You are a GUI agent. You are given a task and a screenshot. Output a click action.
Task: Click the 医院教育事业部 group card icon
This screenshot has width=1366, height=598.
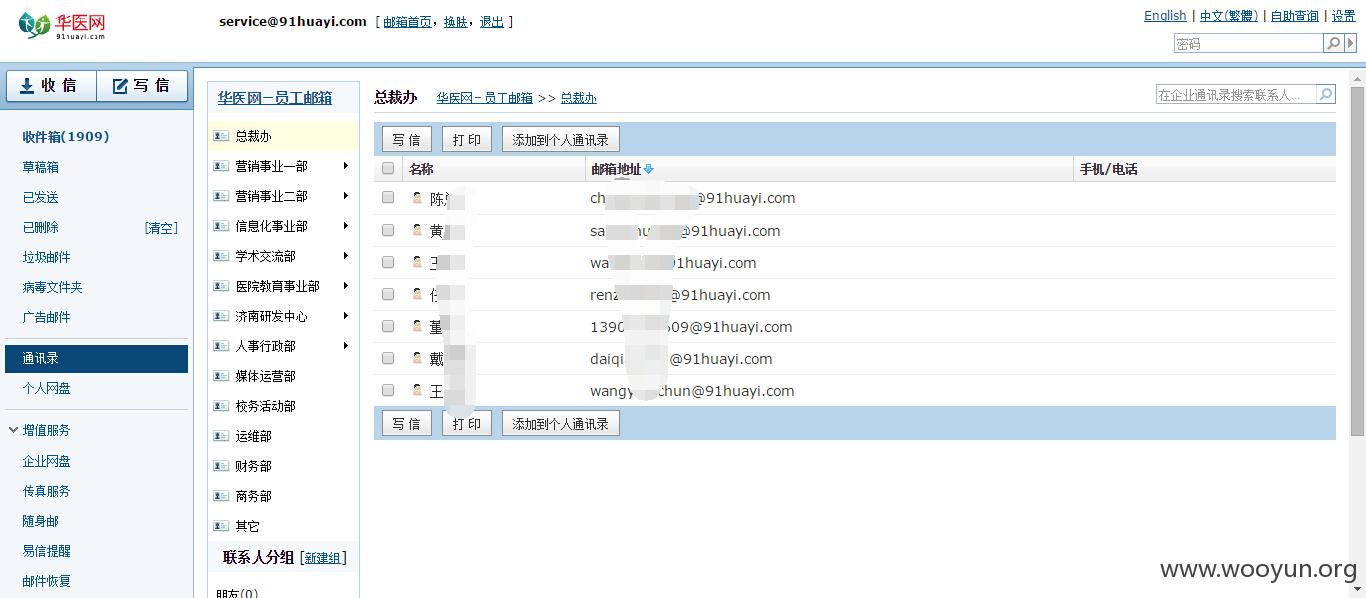point(221,286)
